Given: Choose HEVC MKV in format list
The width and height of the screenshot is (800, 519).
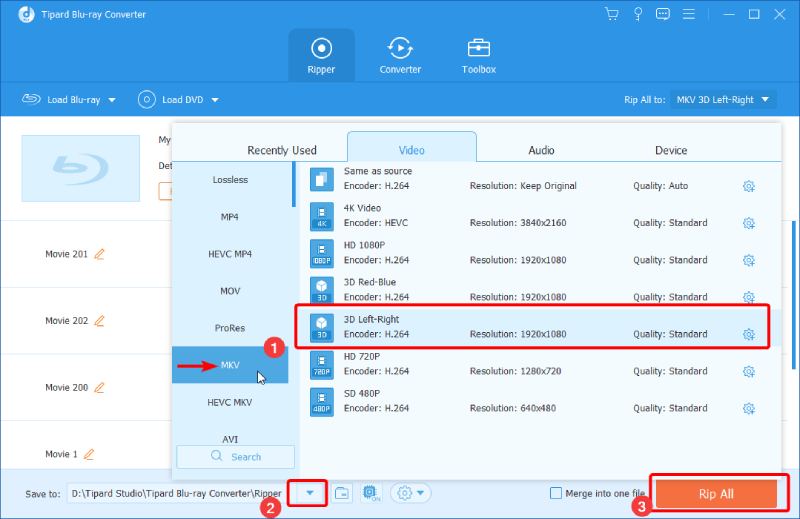Looking at the screenshot, I should 230,402.
